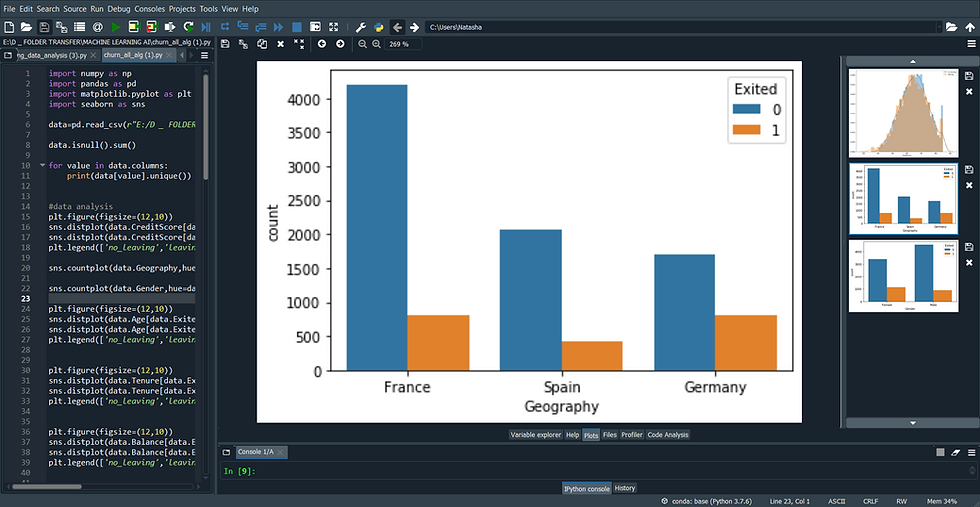The image size is (980, 507).
Task: Continue execution until next breakpoint
Action: 279,27
